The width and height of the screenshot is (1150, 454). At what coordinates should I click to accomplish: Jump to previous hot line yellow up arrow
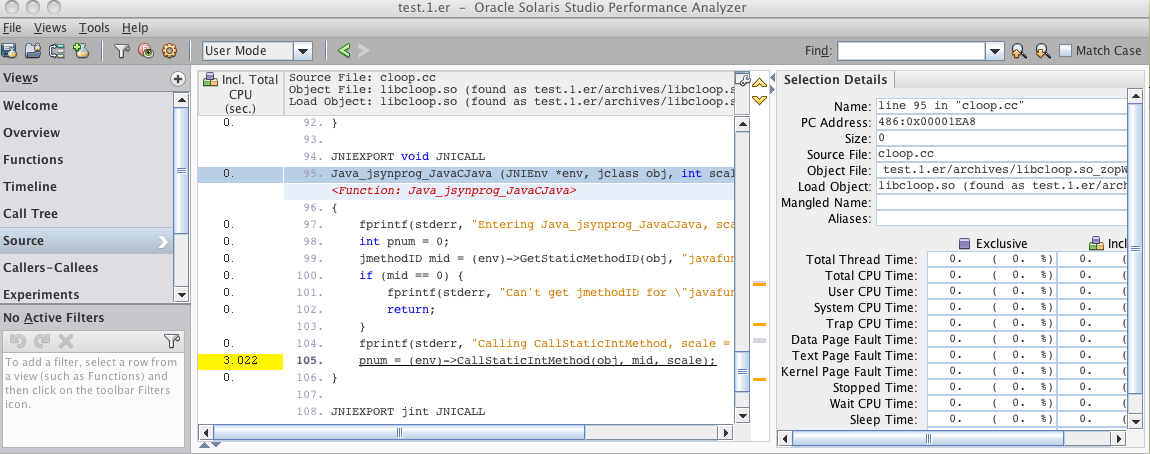760,83
